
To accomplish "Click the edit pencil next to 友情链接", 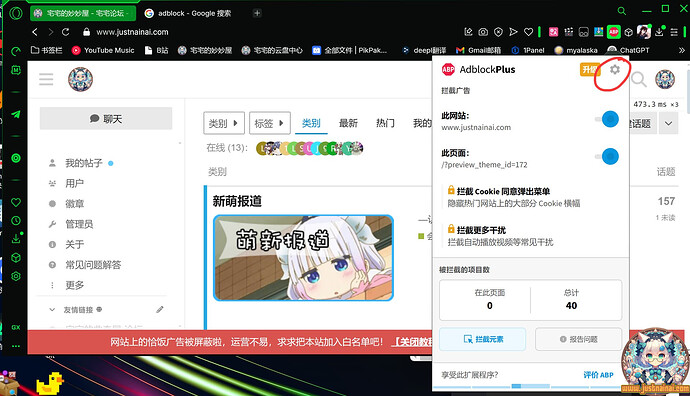I will (160, 310).
